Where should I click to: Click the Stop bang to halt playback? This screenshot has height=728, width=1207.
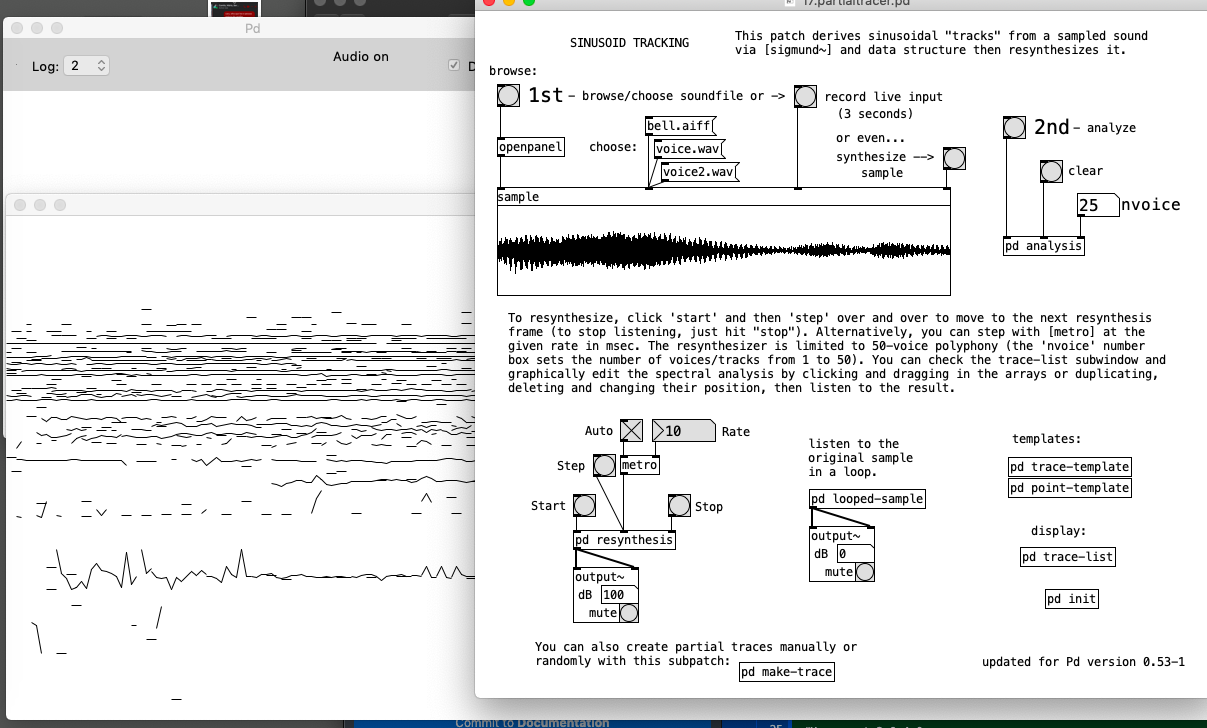pos(679,505)
